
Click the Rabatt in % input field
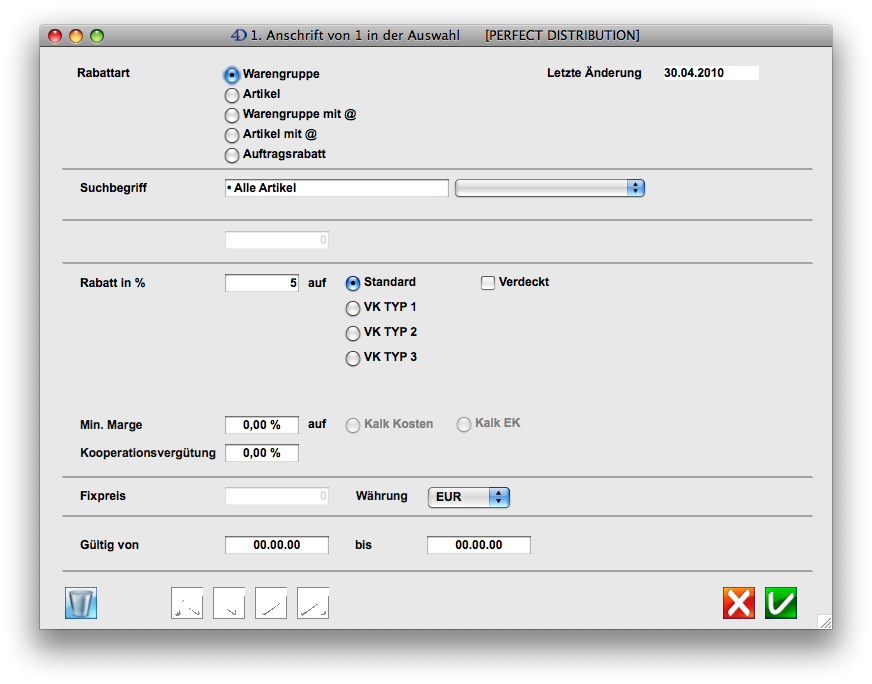(x=262, y=283)
